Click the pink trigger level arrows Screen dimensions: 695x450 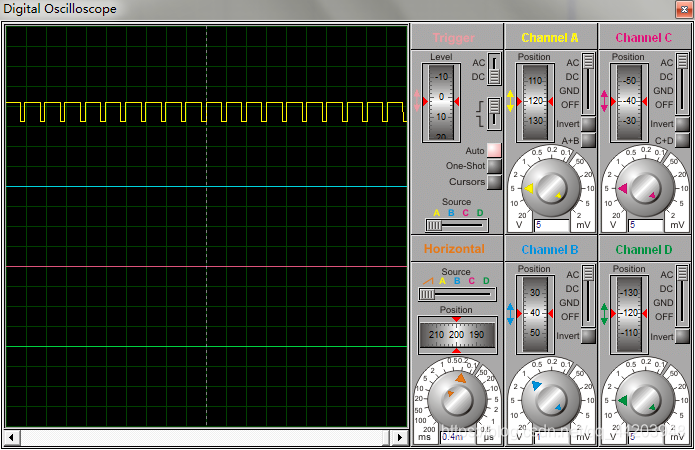coord(417,101)
